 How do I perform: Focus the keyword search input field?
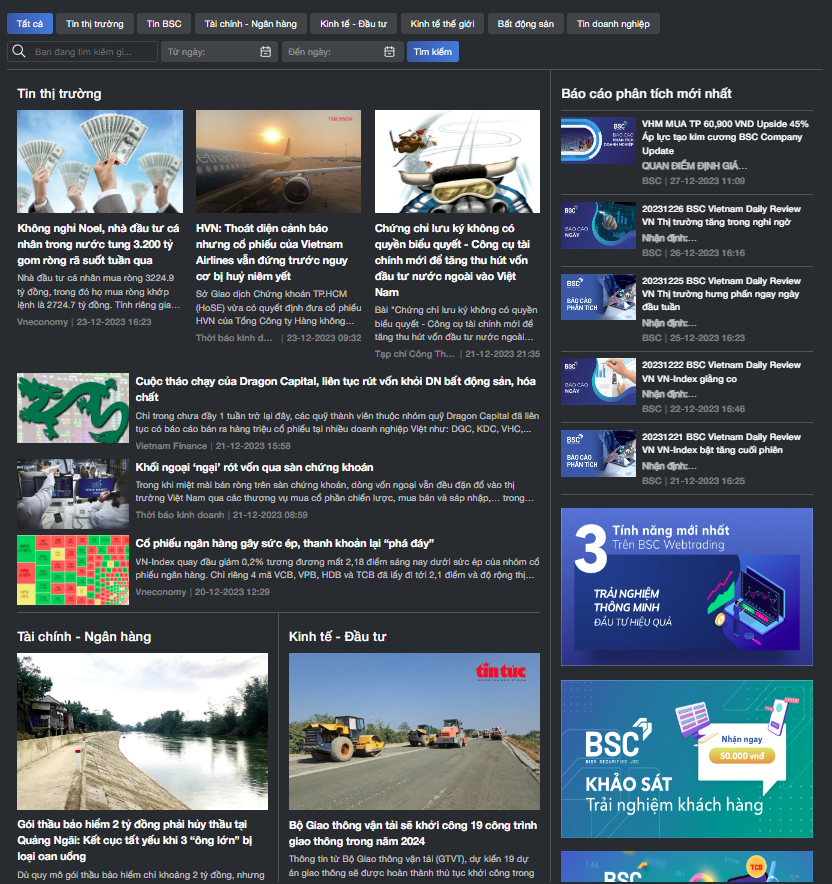pyautogui.click(x=83, y=51)
